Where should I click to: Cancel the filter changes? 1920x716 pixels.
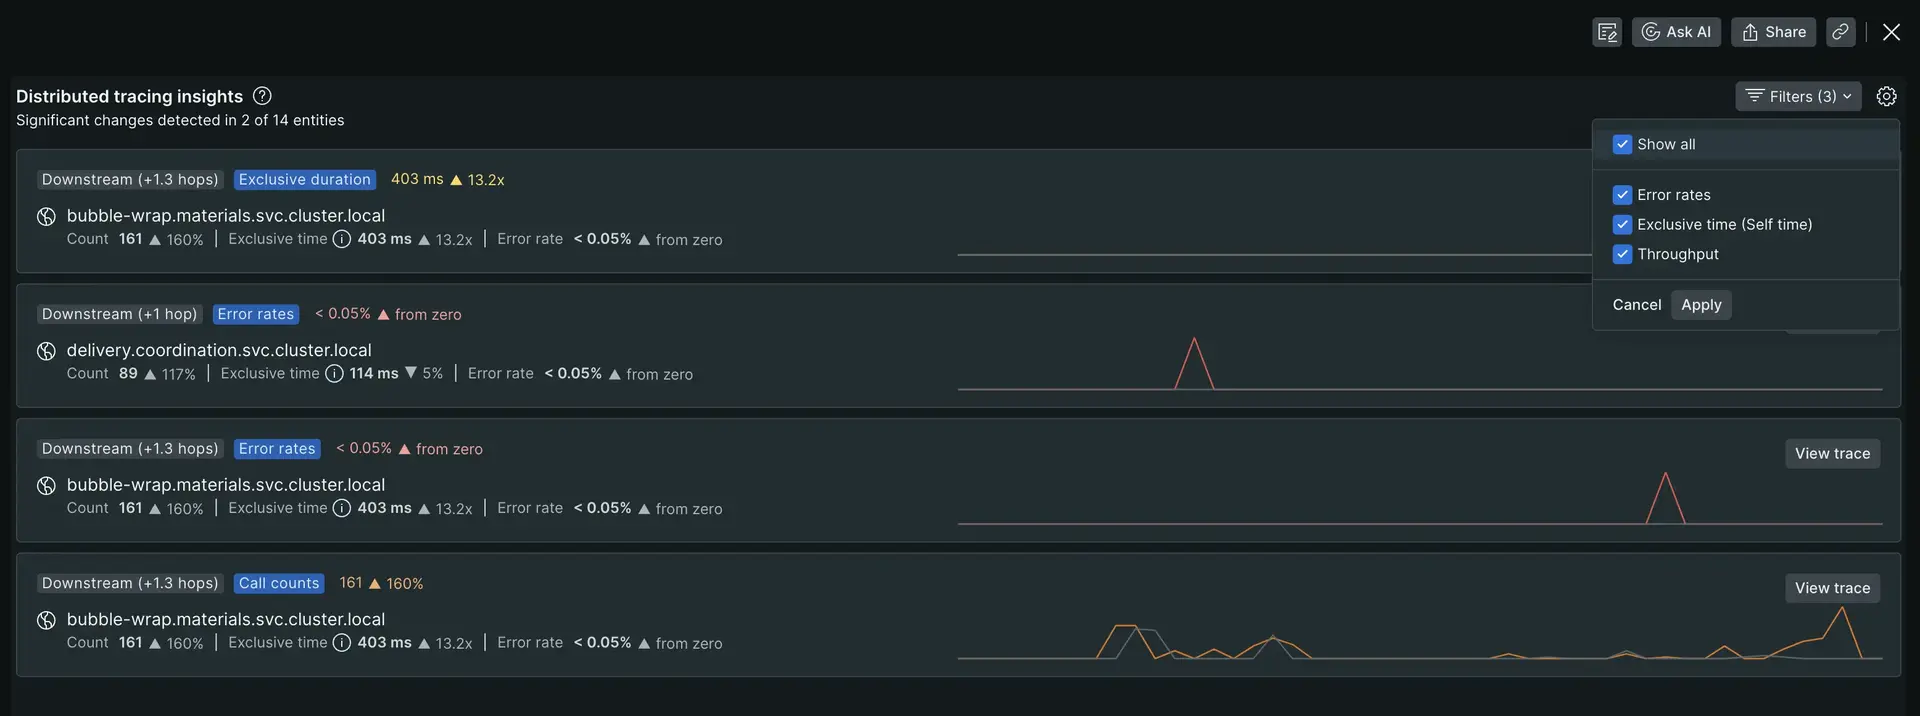click(1636, 305)
